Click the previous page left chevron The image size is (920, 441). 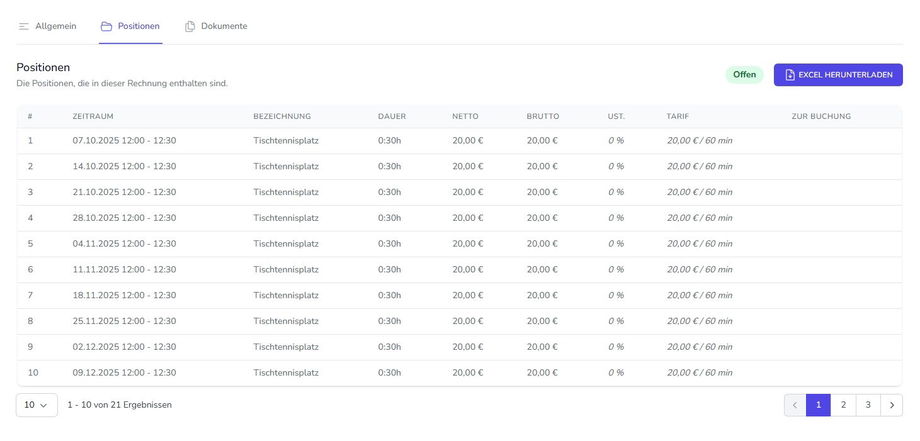coord(795,405)
